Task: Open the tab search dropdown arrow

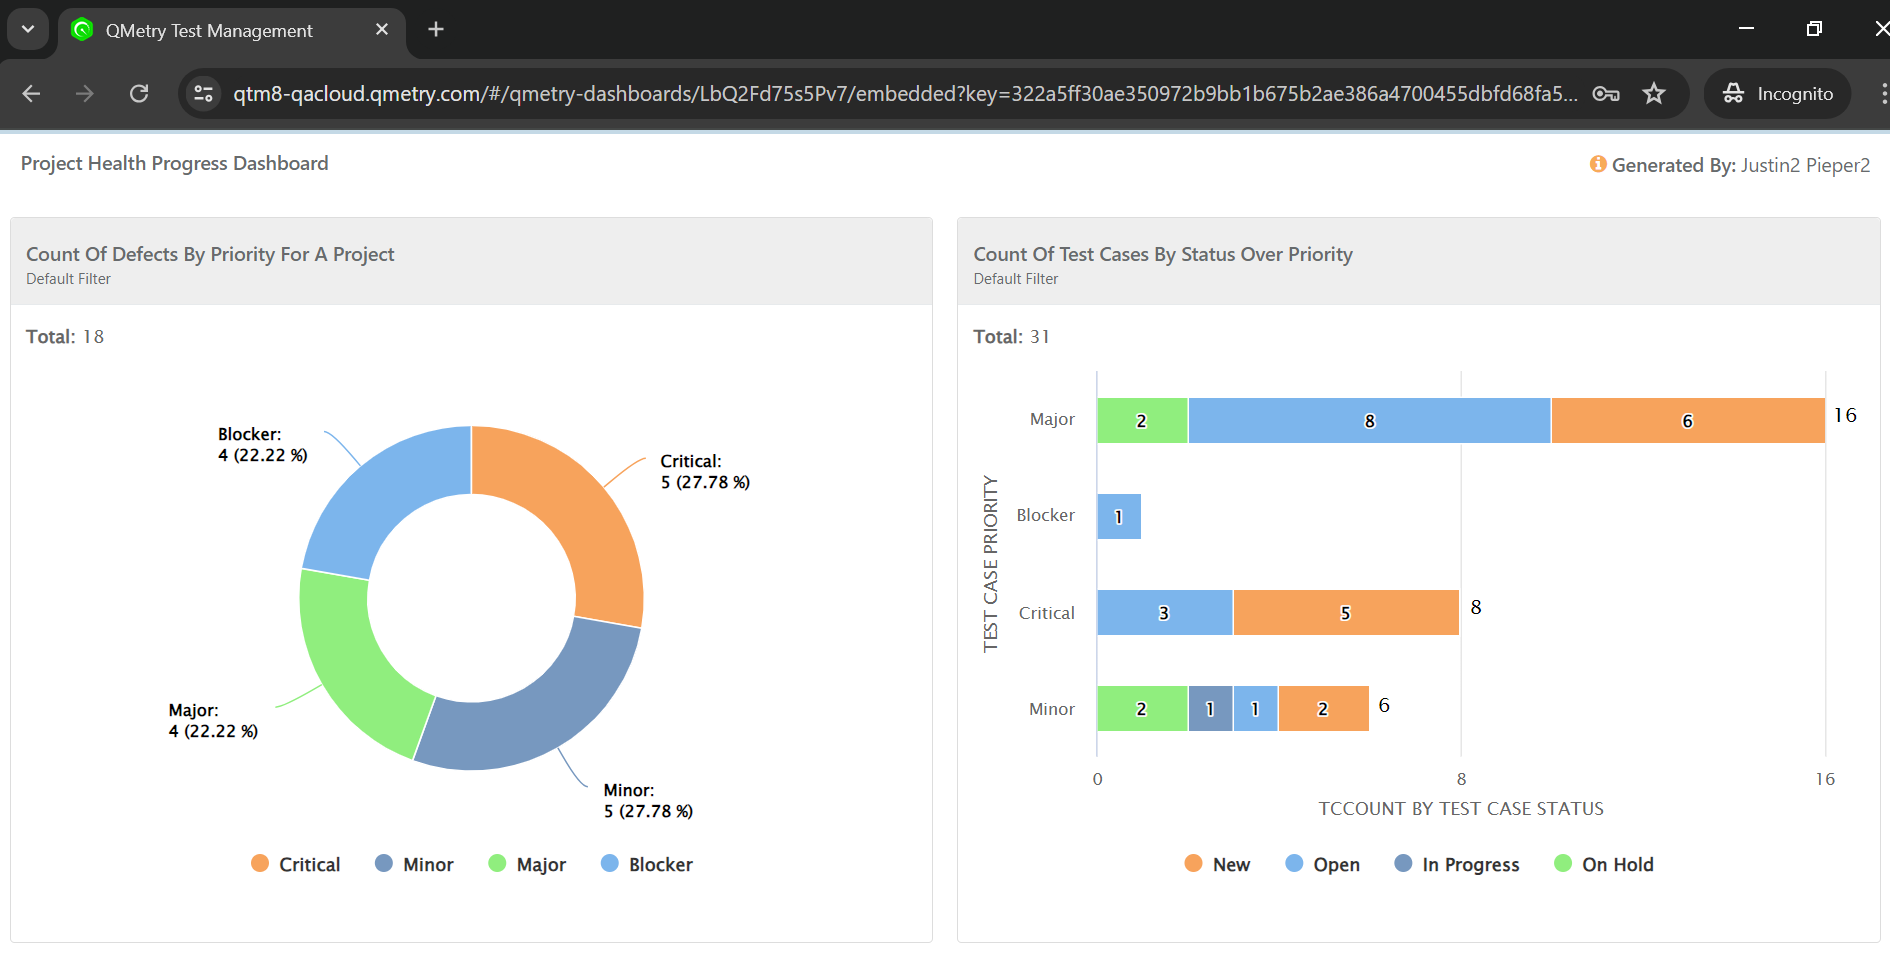Action: [27, 29]
